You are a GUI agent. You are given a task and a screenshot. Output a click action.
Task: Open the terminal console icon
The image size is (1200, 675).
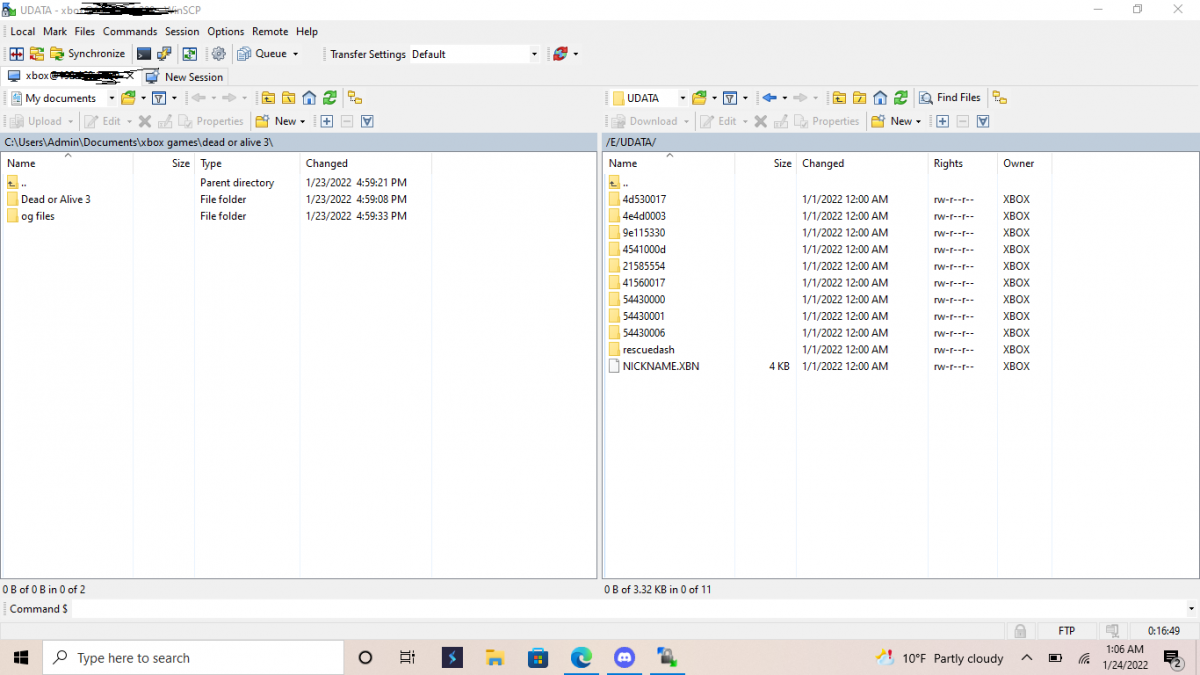[144, 54]
